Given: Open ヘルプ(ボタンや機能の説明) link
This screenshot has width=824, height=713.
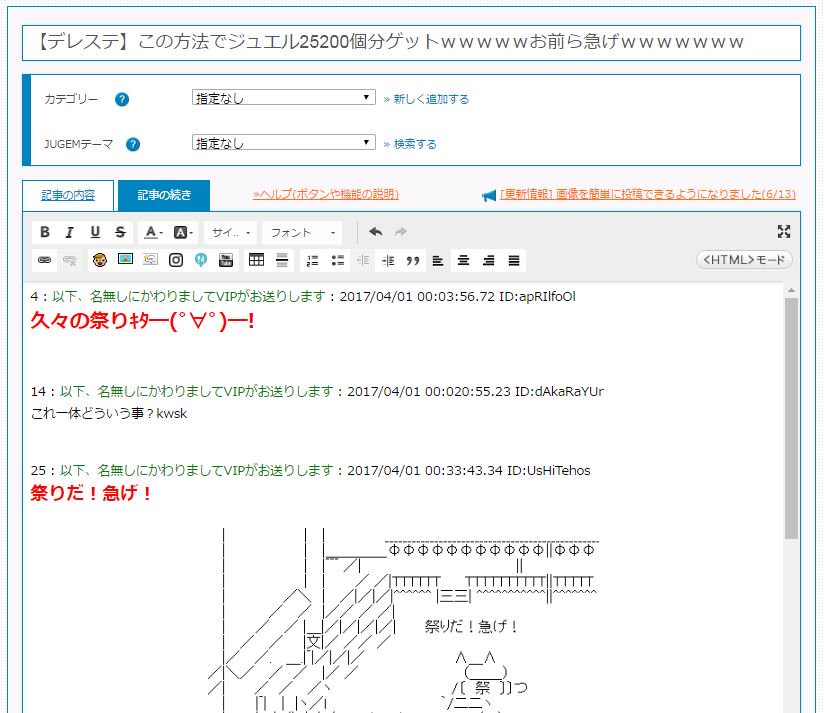Looking at the screenshot, I should (326, 194).
